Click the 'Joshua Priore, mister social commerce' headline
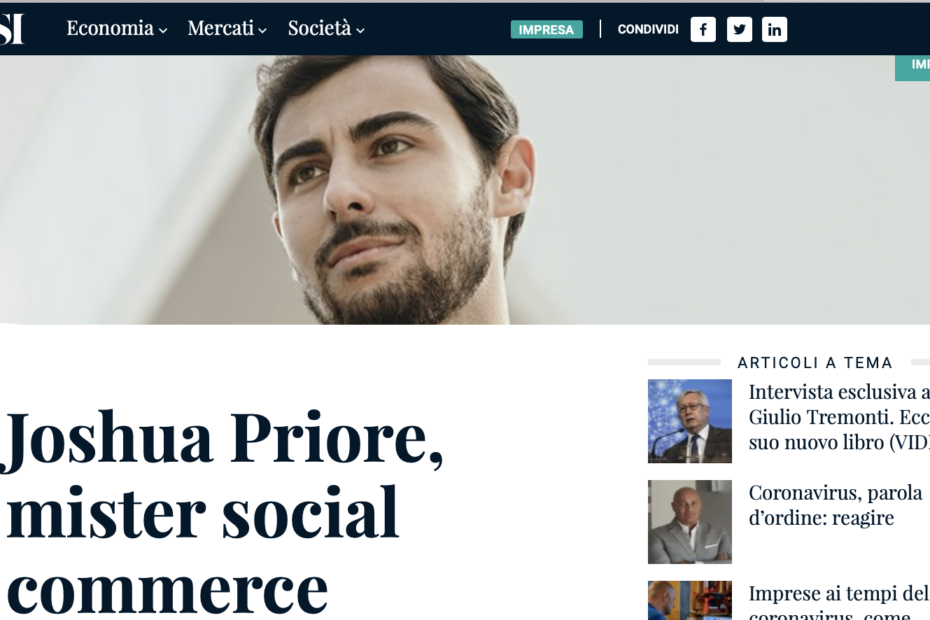The height and width of the screenshot is (620, 930). click(224, 513)
